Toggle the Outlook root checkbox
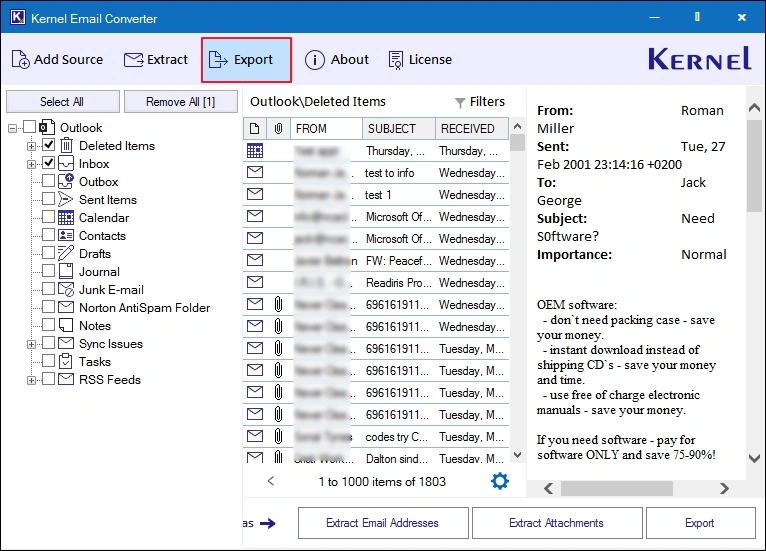The image size is (766, 551). [30, 127]
